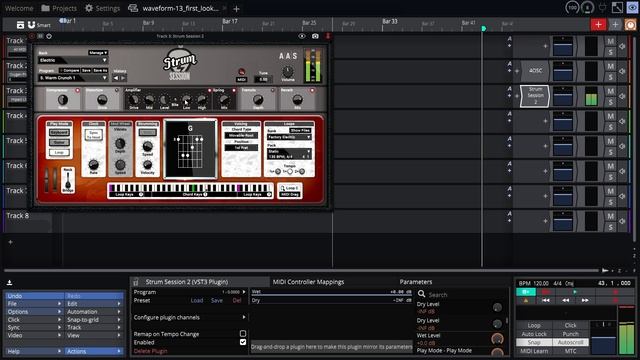Solo Track 8 using the S button
640x360 pixels.
[x=610, y=227]
